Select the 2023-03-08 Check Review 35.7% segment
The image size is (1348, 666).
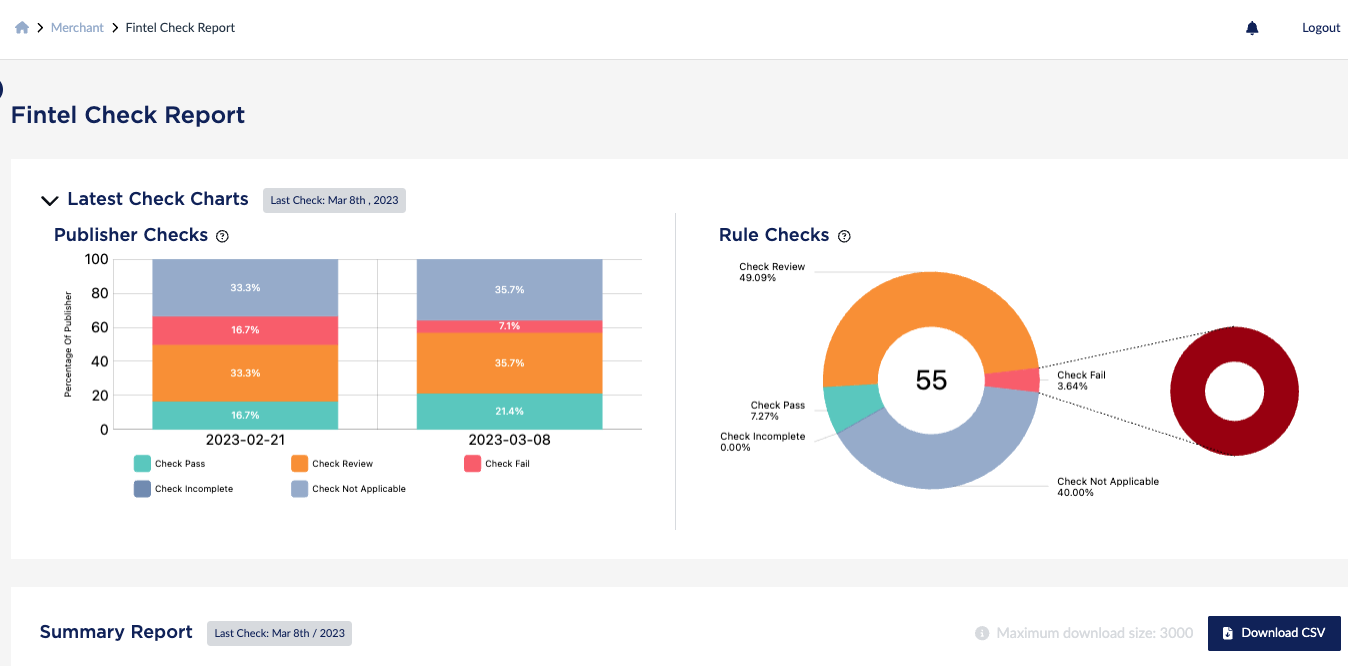tap(510, 363)
